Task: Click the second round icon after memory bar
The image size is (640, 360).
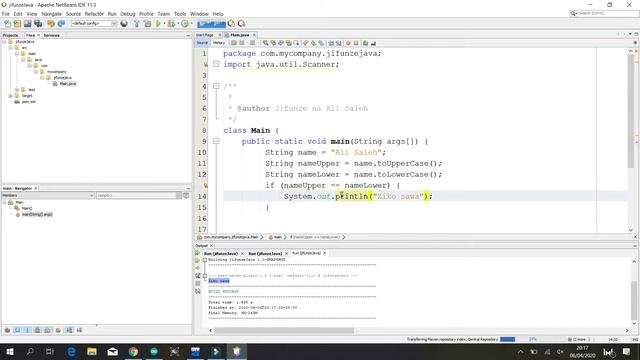Action: click(x=242, y=24)
